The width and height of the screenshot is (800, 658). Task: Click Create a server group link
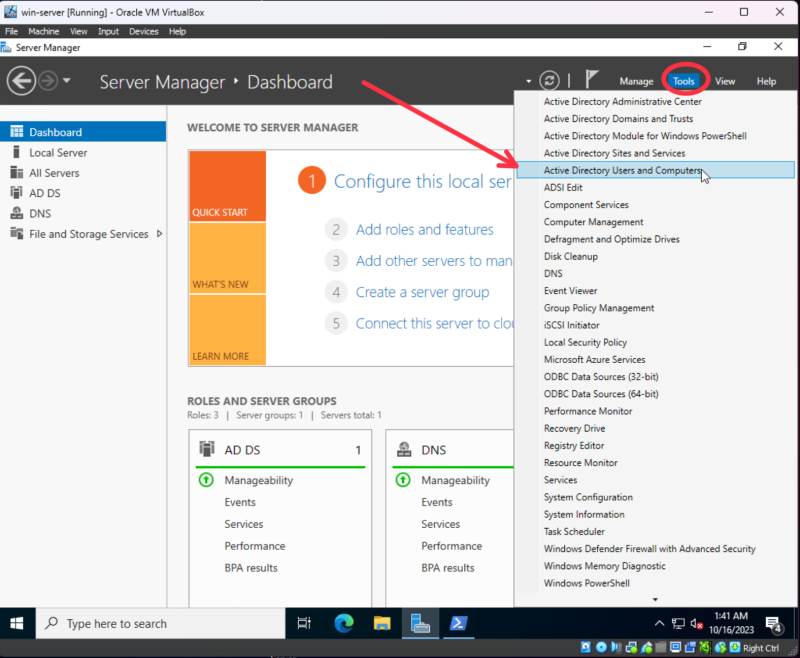(422, 292)
